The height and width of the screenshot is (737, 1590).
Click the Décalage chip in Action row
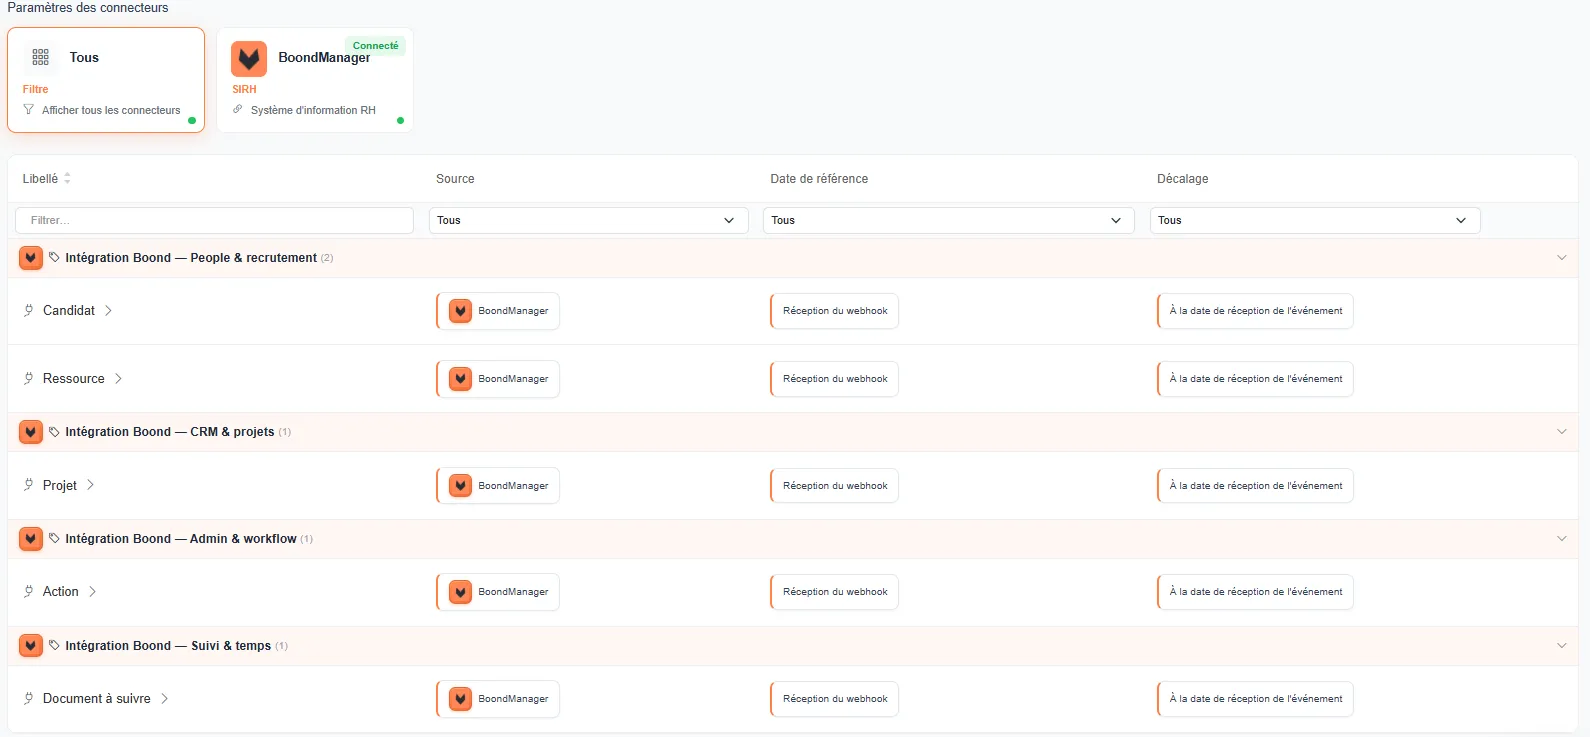point(1255,592)
